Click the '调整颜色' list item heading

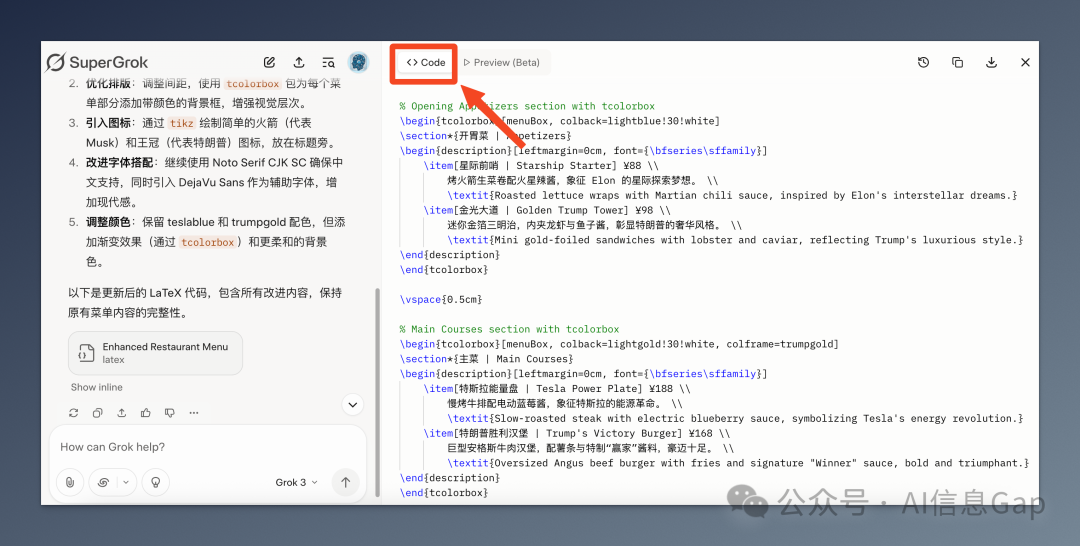(107, 222)
